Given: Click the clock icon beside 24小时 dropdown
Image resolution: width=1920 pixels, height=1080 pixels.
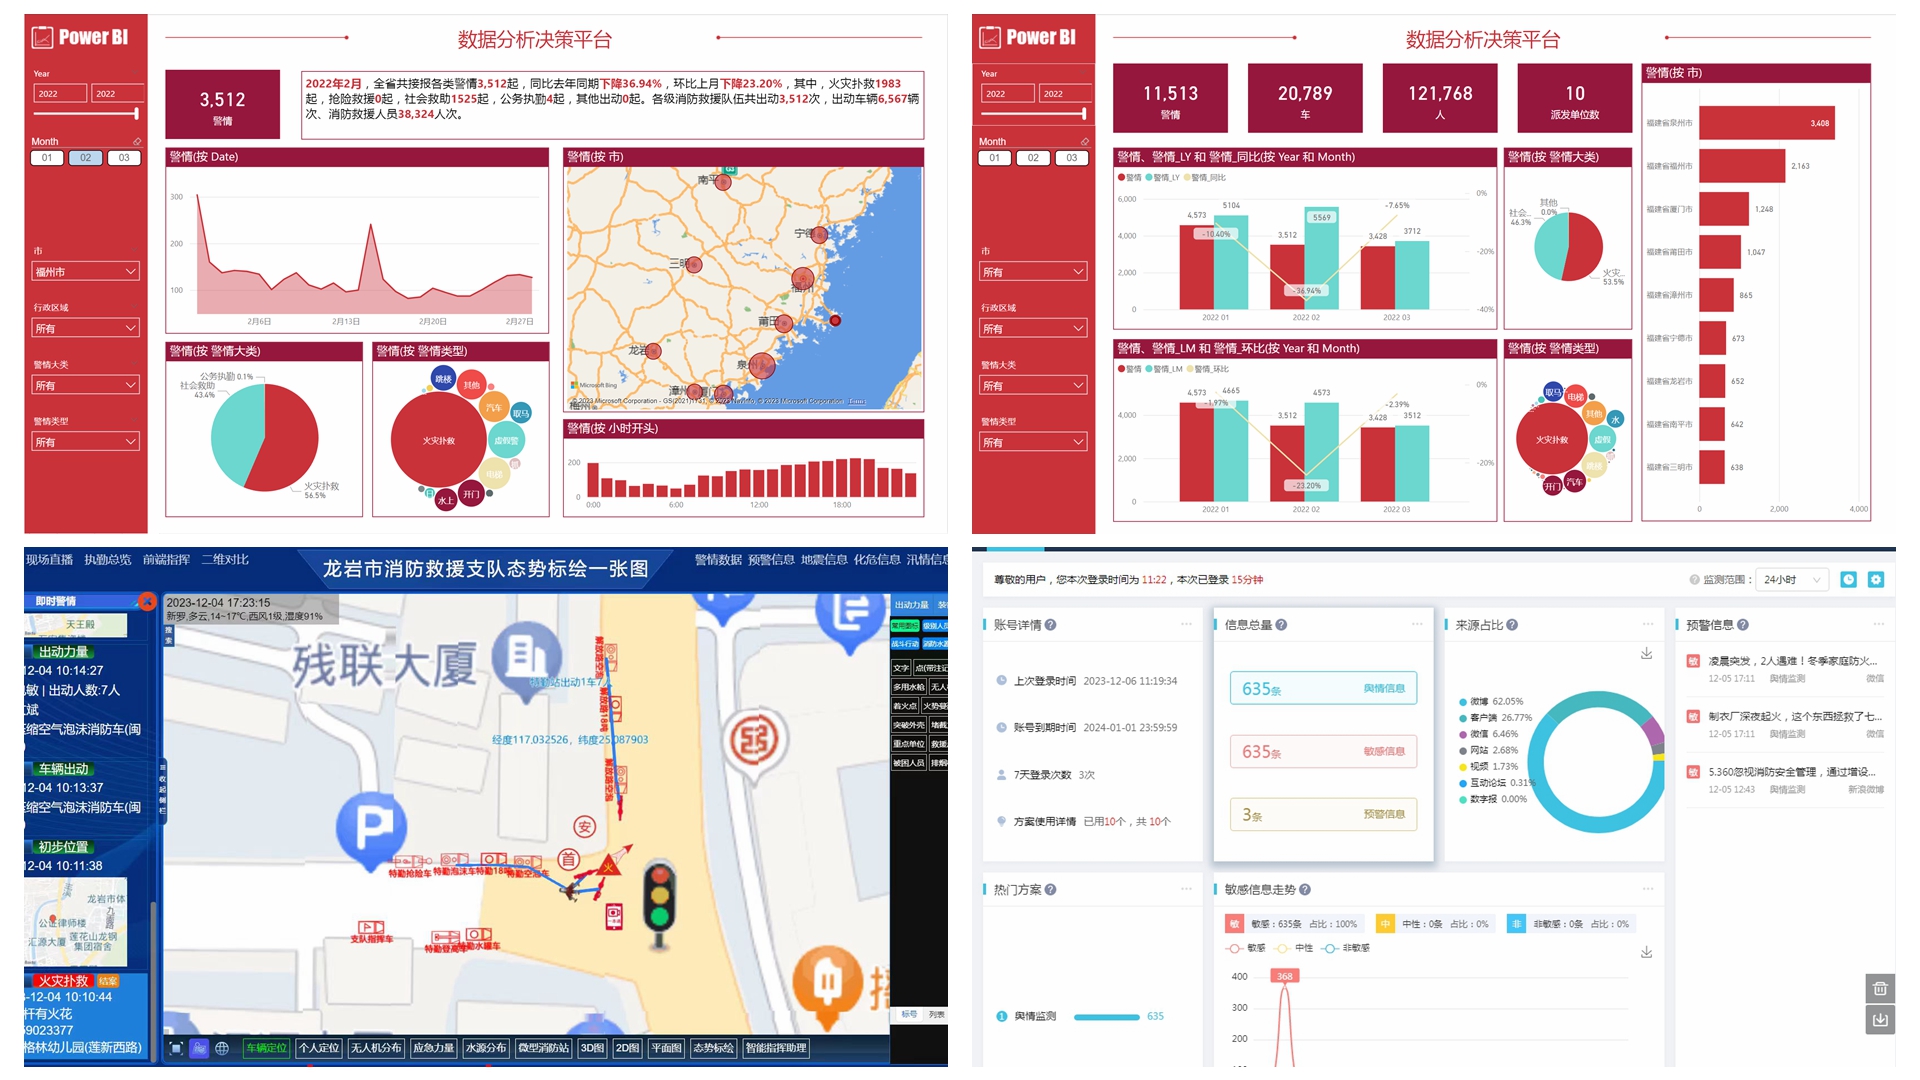Looking at the screenshot, I should (x=1848, y=579).
